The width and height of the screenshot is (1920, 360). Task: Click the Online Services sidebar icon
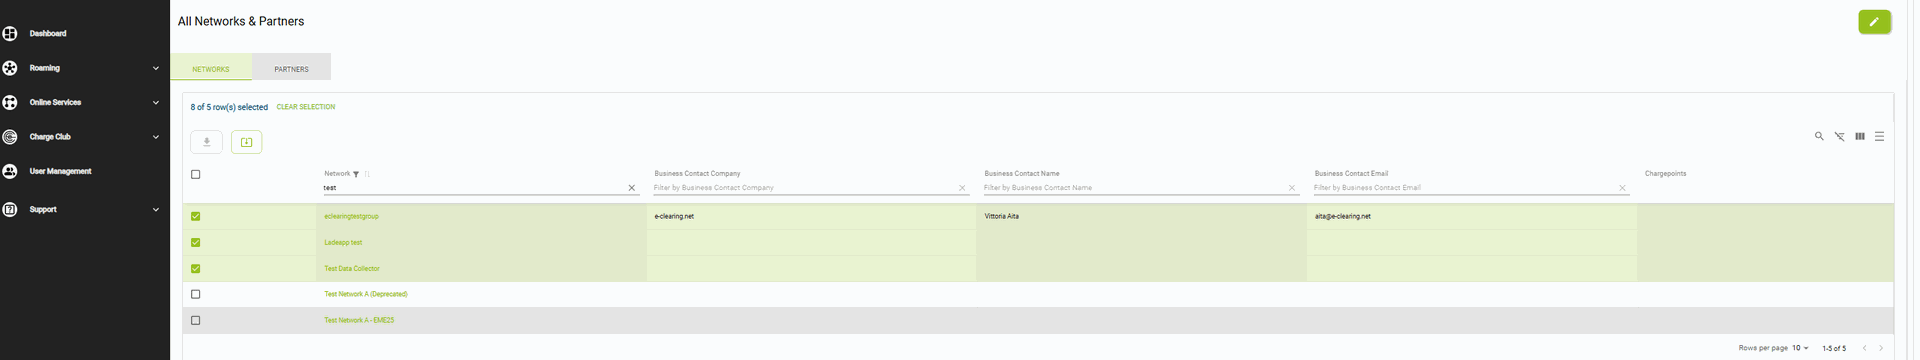pos(10,102)
